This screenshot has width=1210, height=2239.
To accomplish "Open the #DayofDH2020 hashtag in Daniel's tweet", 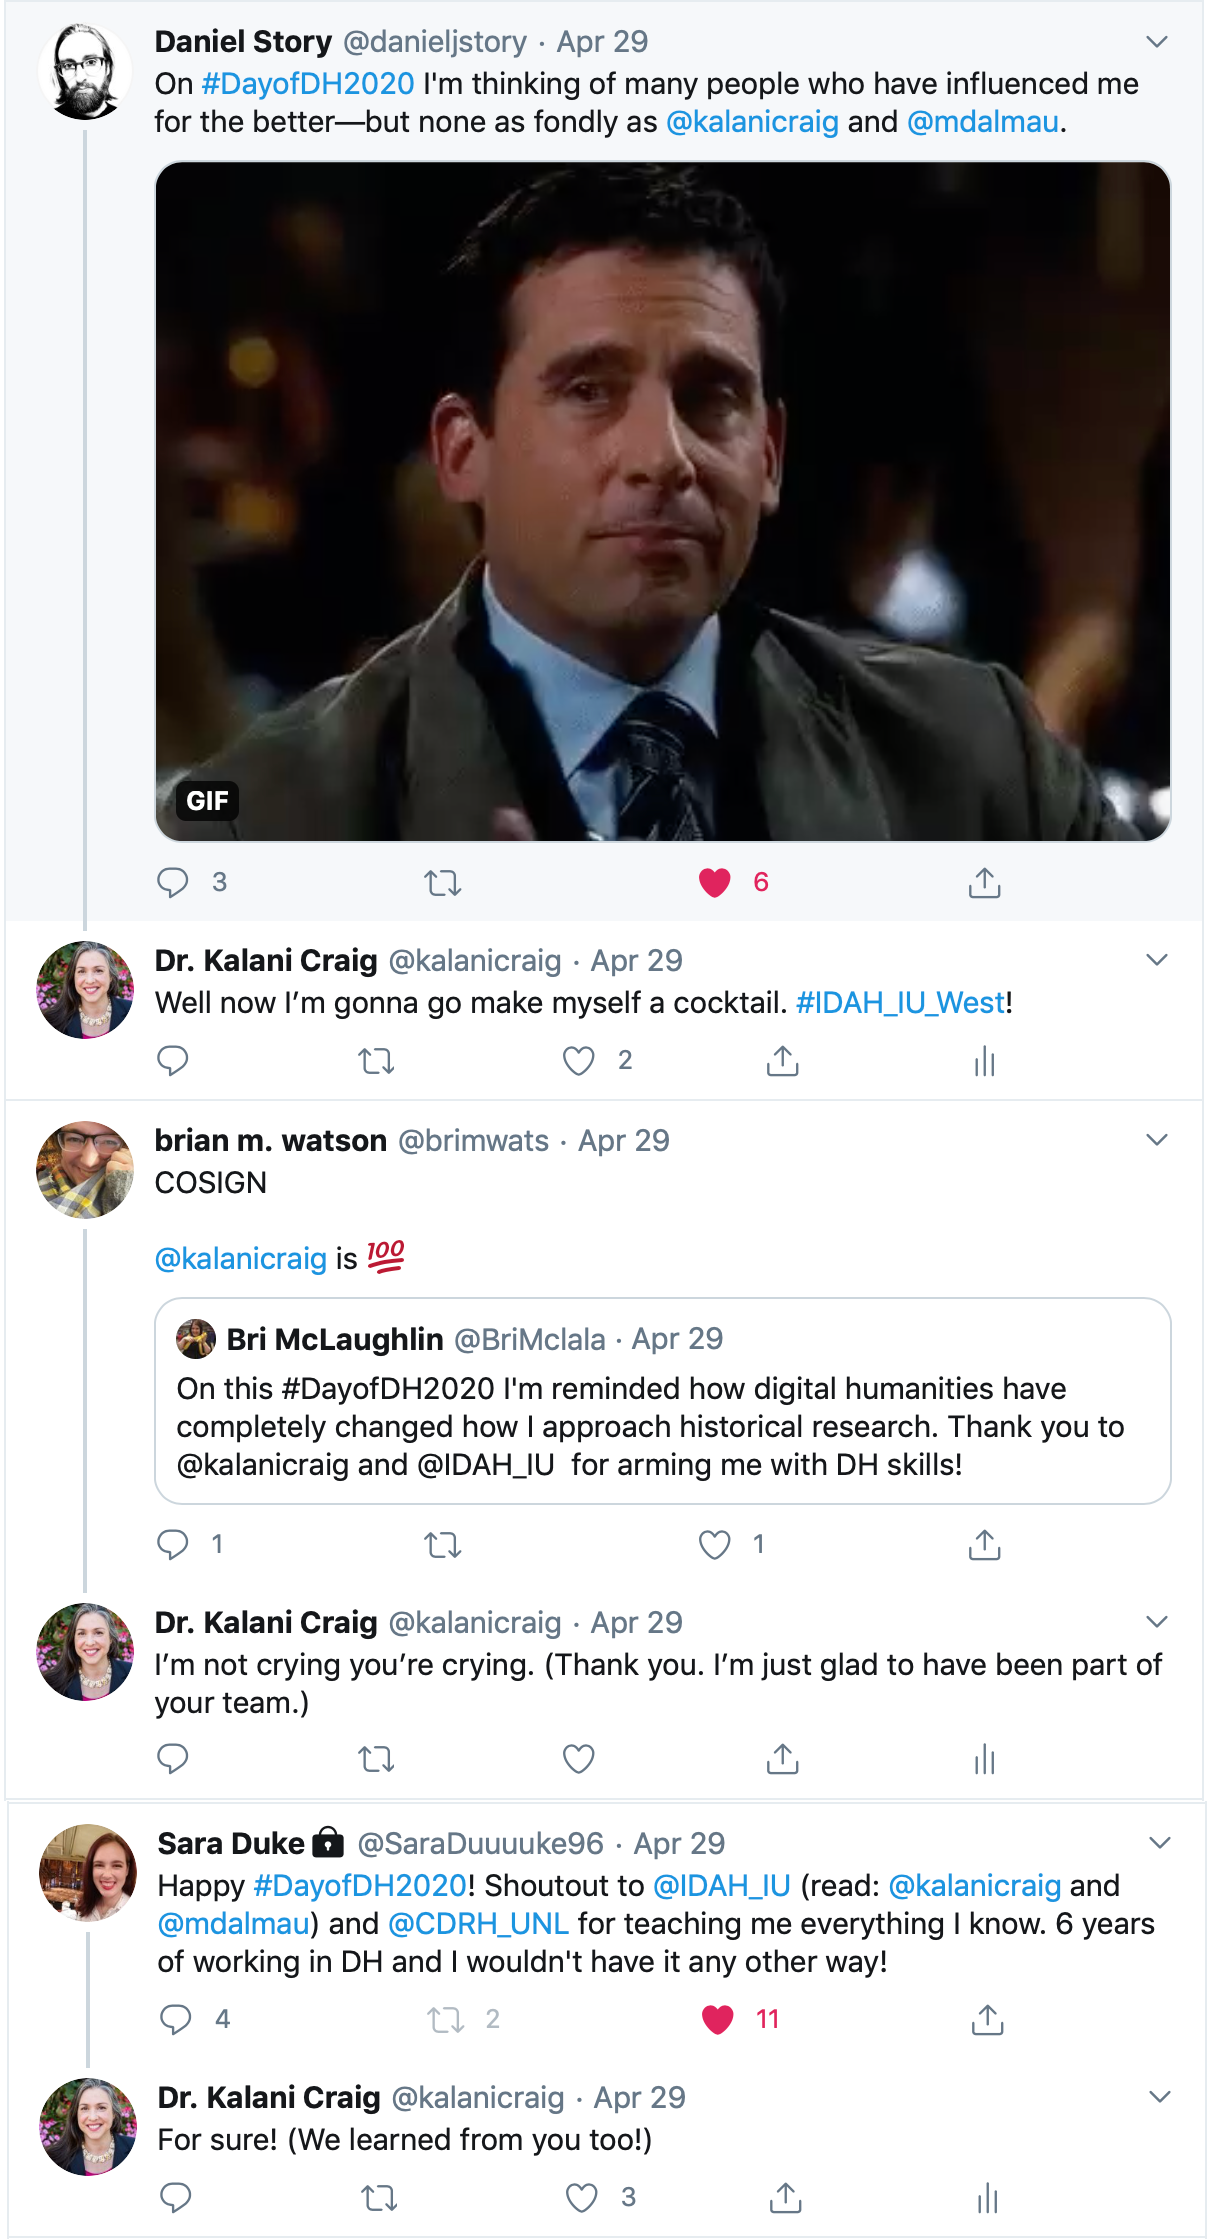I will coord(308,83).
